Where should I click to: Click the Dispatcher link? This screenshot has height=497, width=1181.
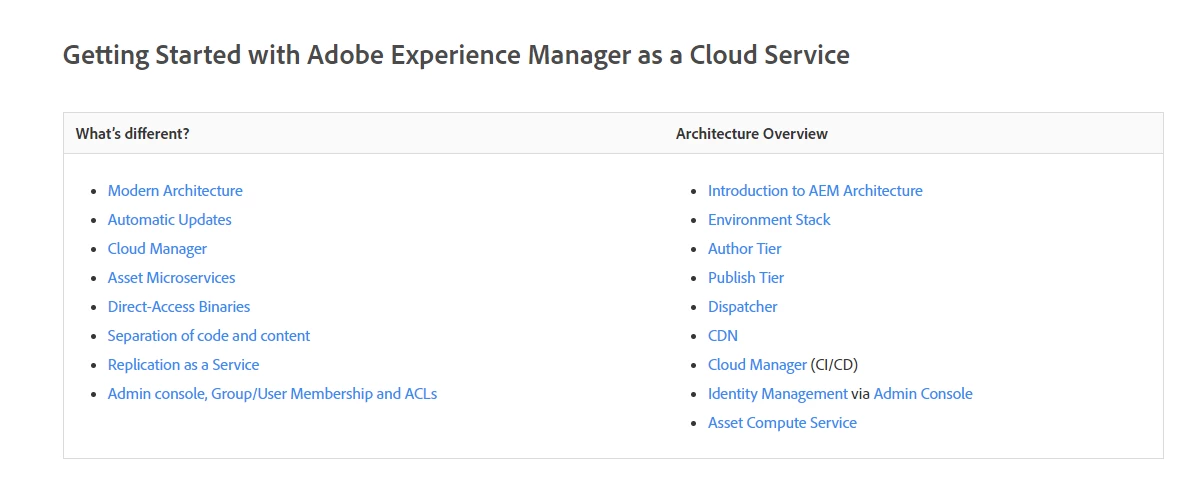[742, 307]
